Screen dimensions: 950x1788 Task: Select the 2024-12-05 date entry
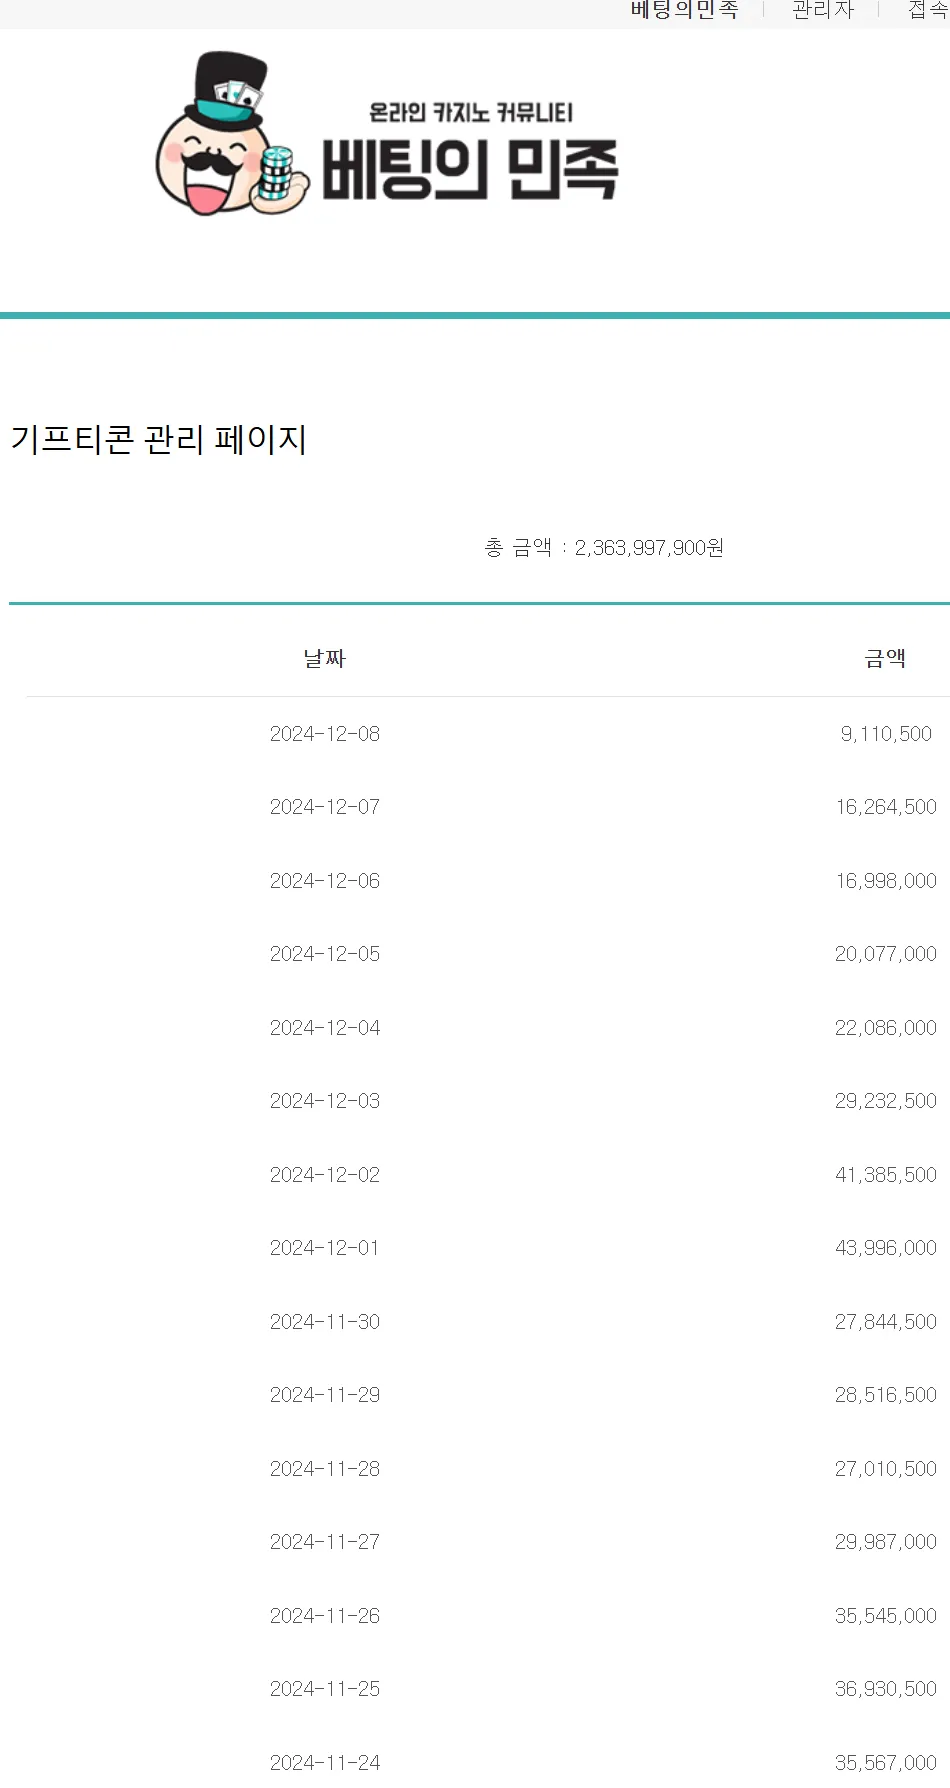325,954
